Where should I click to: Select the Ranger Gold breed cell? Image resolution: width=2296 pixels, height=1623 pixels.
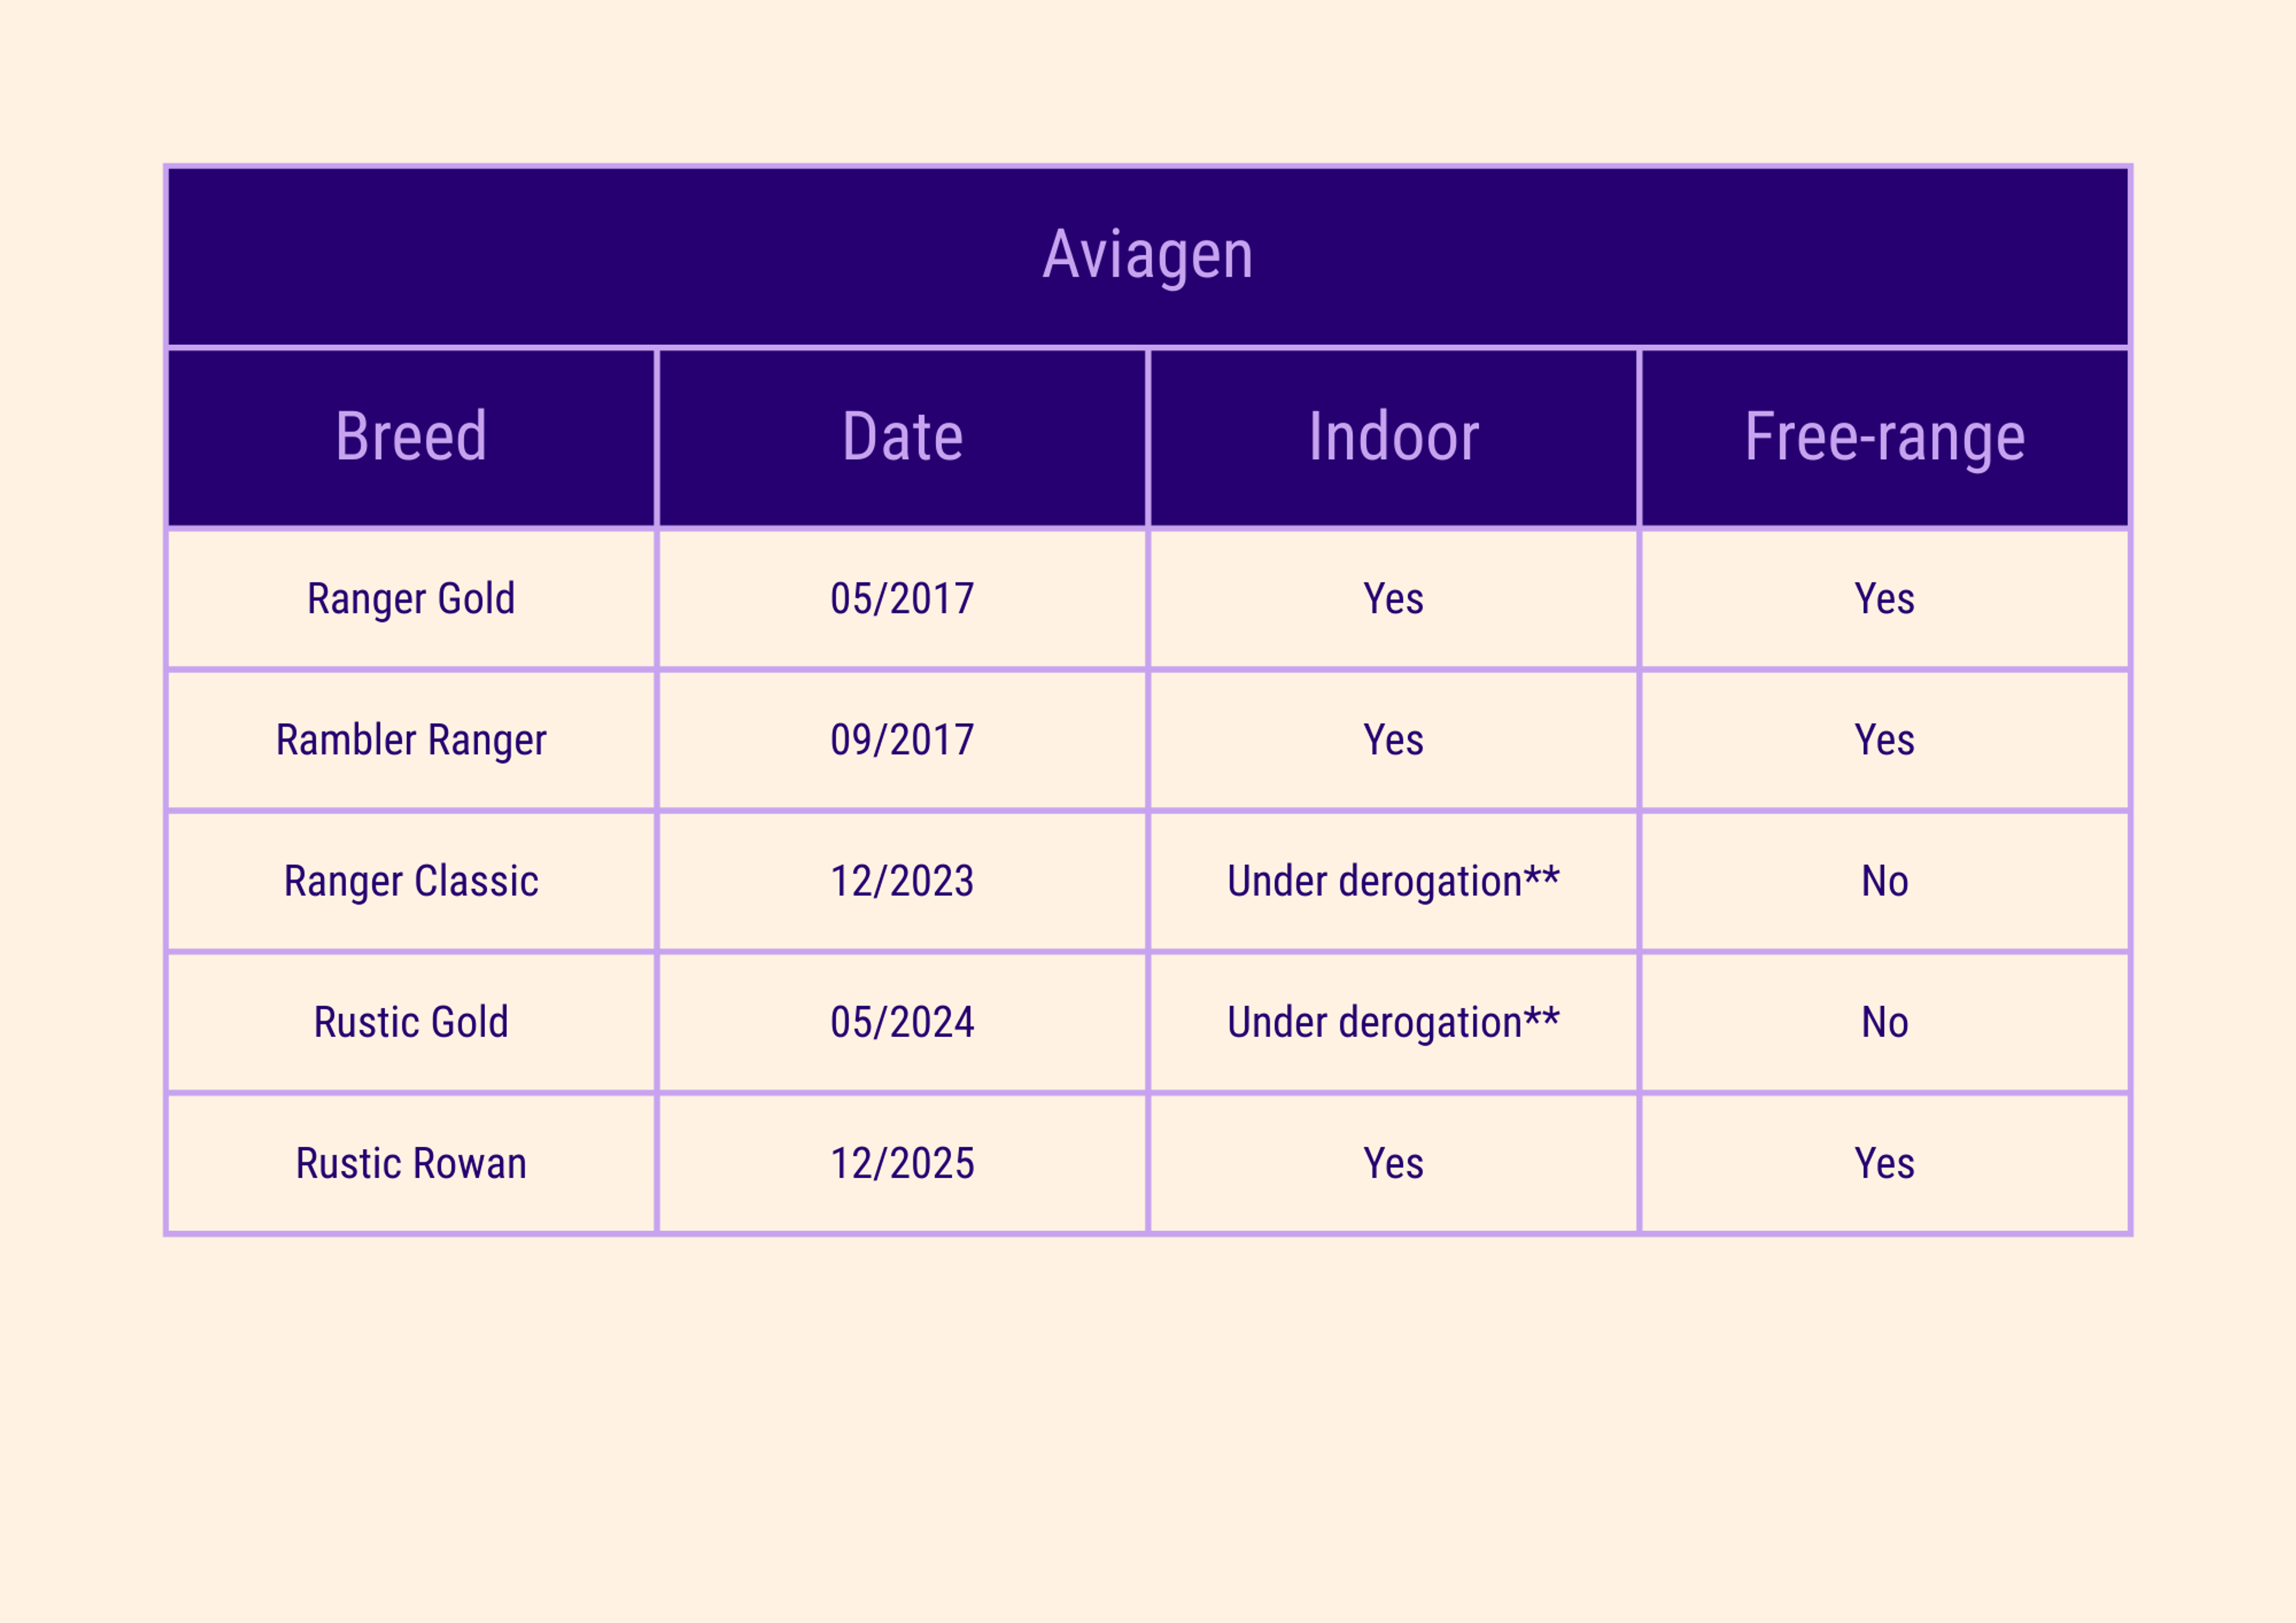coord(411,599)
